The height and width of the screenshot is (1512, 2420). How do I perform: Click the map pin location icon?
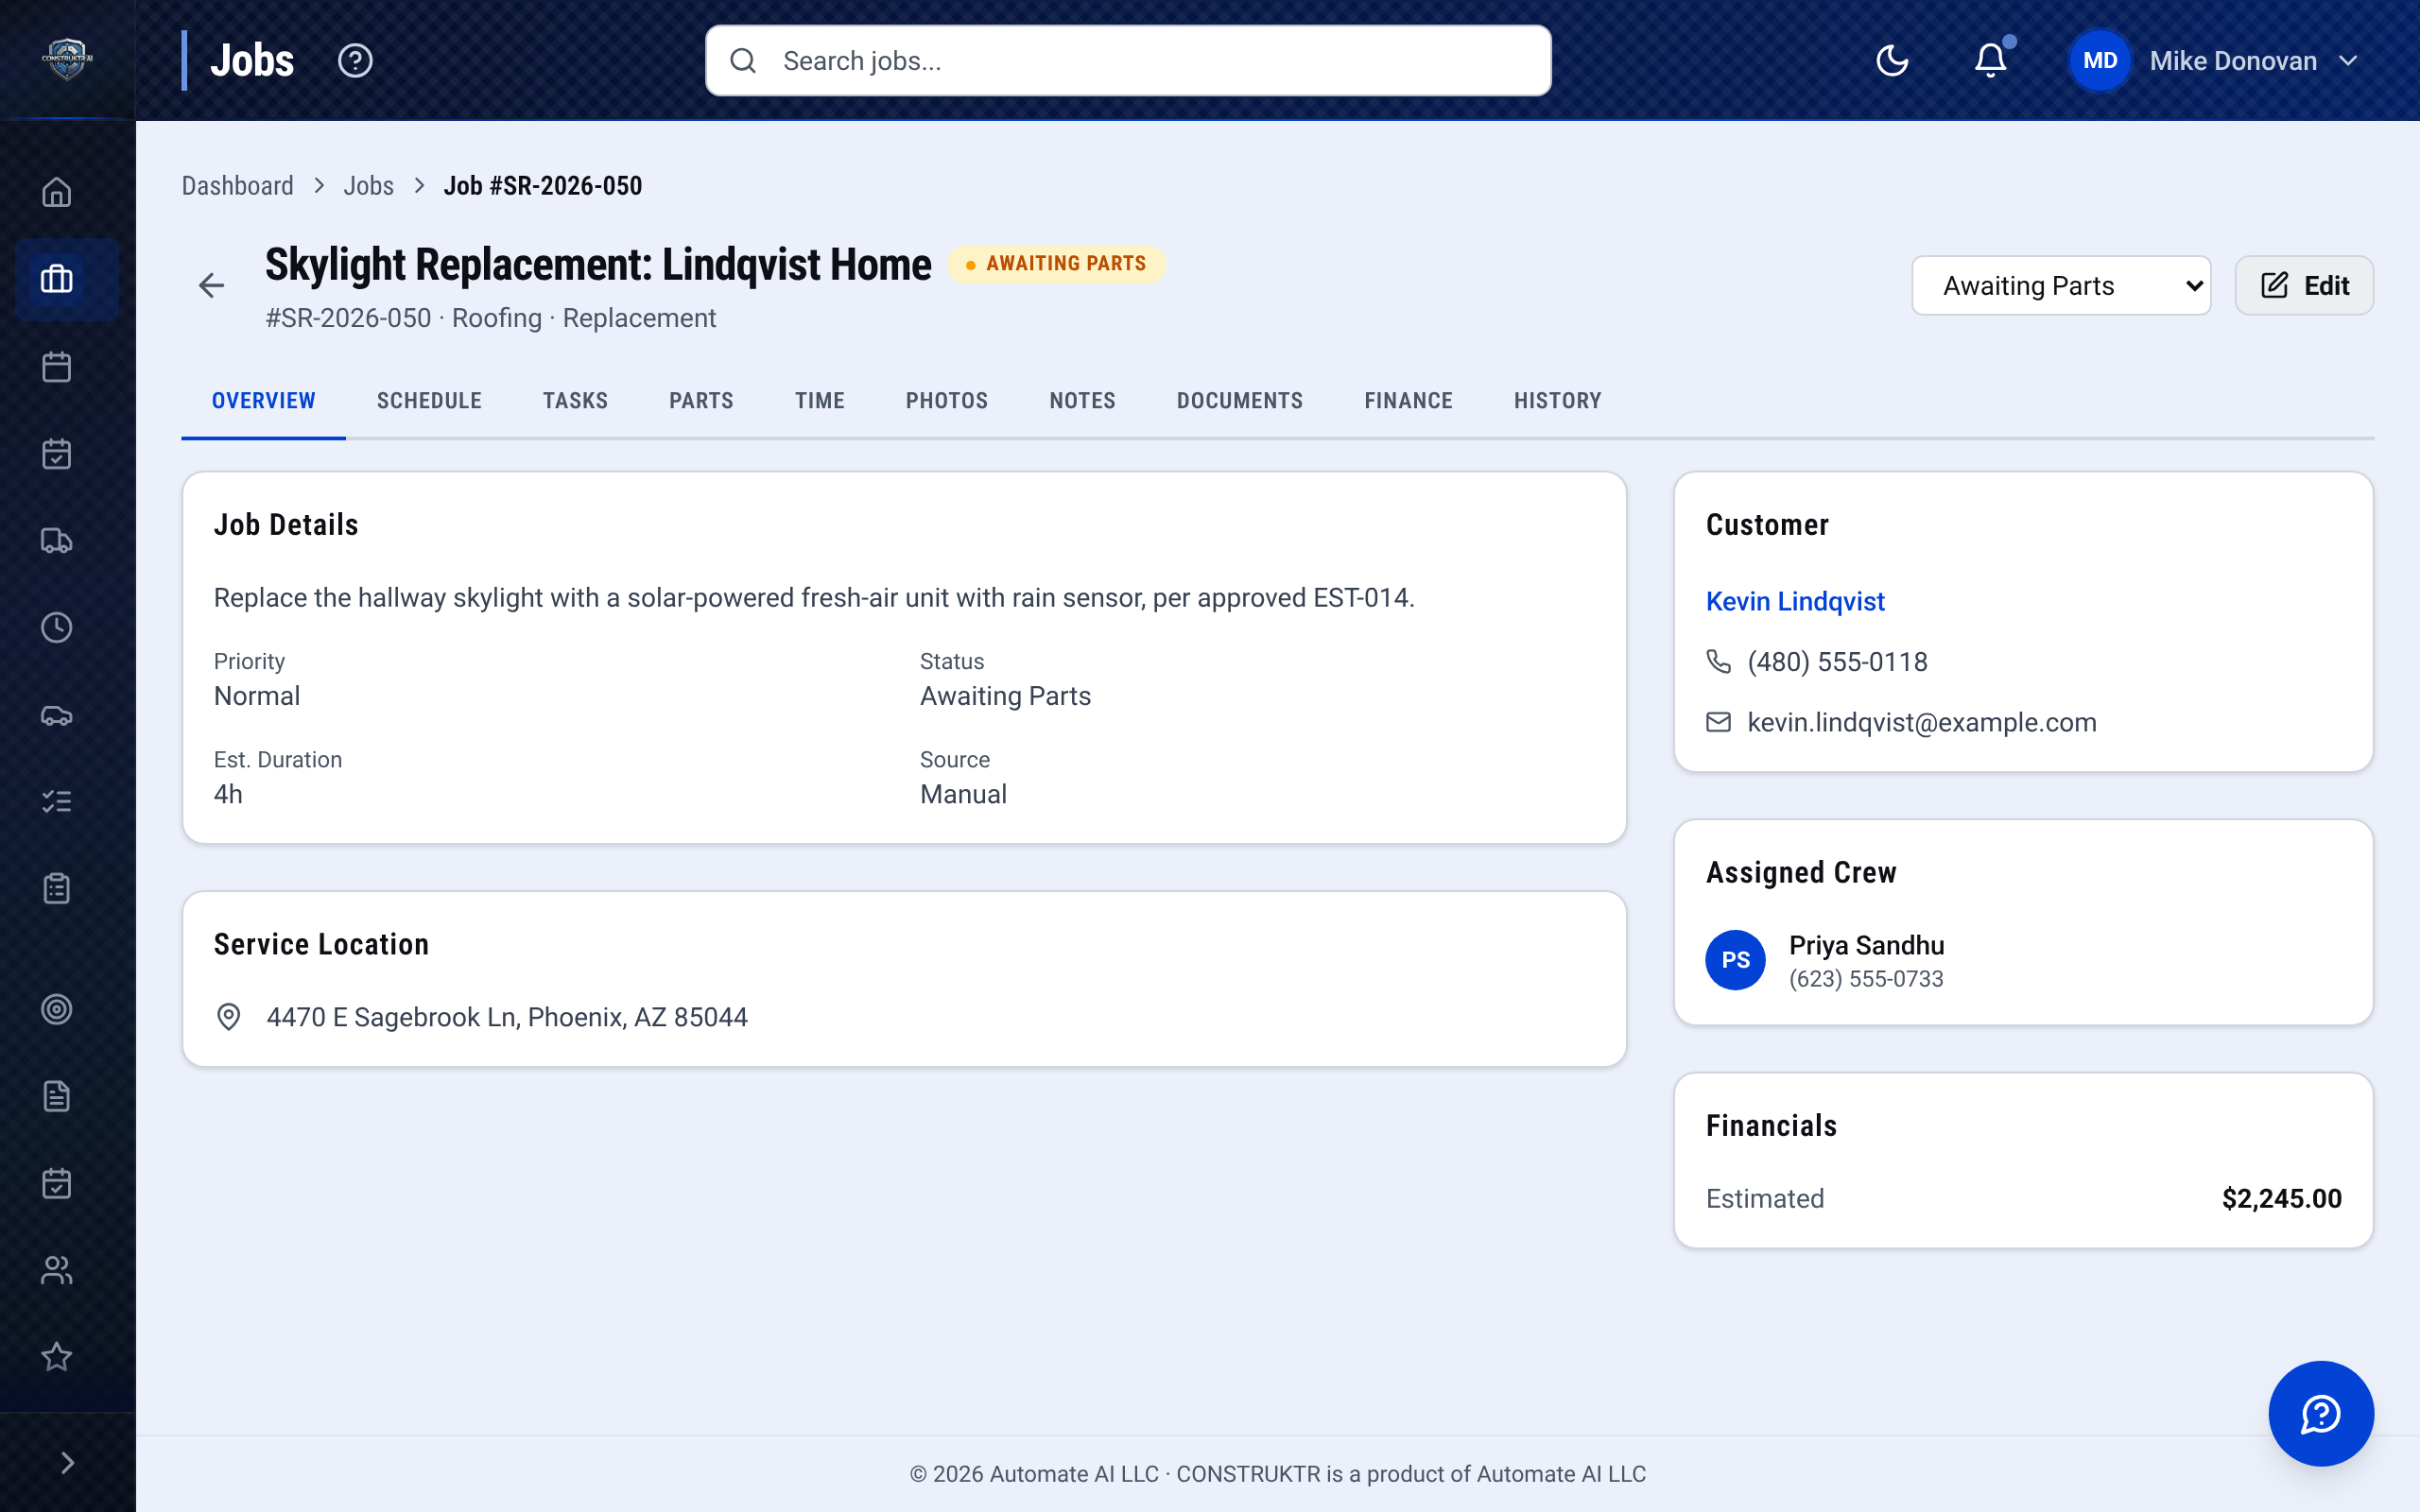[x=229, y=1017]
